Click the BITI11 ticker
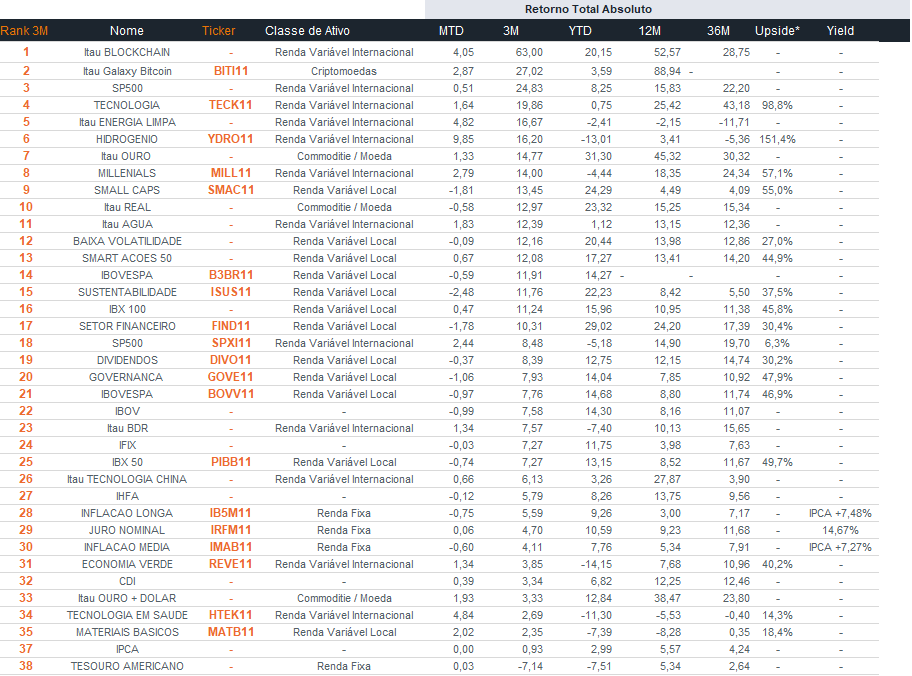 coord(231,71)
